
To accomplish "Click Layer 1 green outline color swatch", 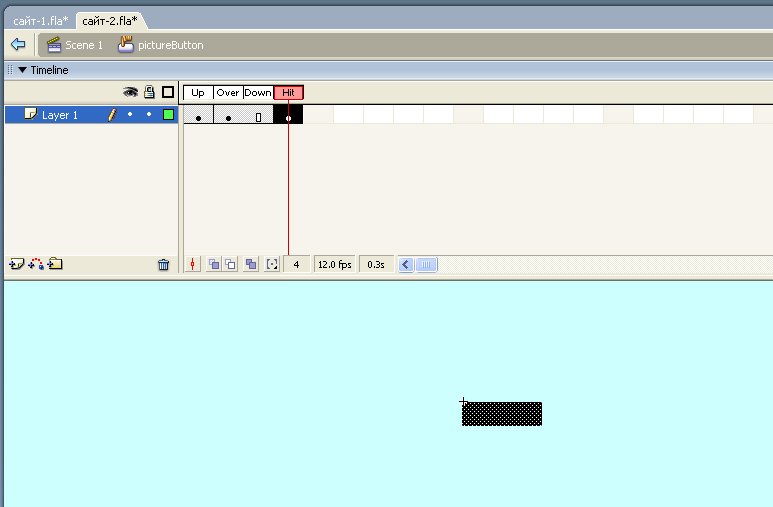I will pos(168,115).
